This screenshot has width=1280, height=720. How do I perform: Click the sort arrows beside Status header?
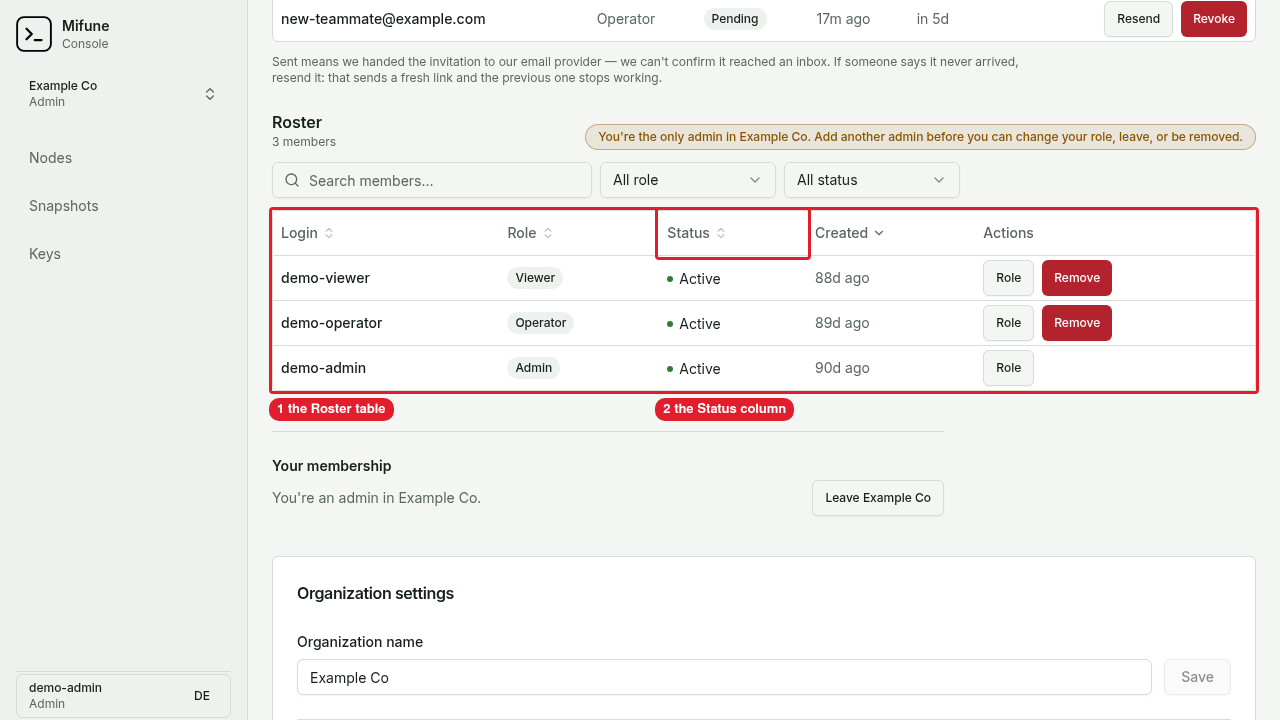coord(721,233)
